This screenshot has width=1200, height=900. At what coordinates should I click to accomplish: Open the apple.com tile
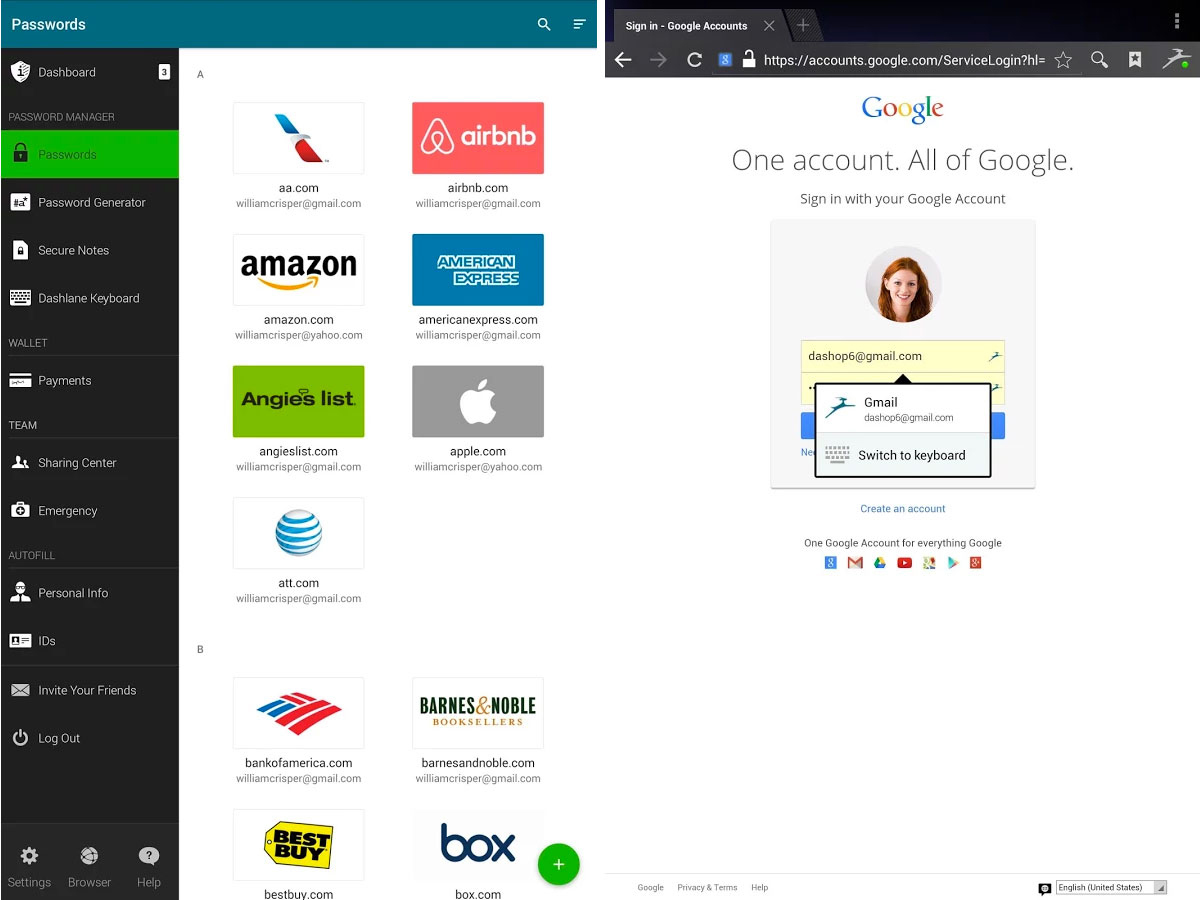point(478,401)
